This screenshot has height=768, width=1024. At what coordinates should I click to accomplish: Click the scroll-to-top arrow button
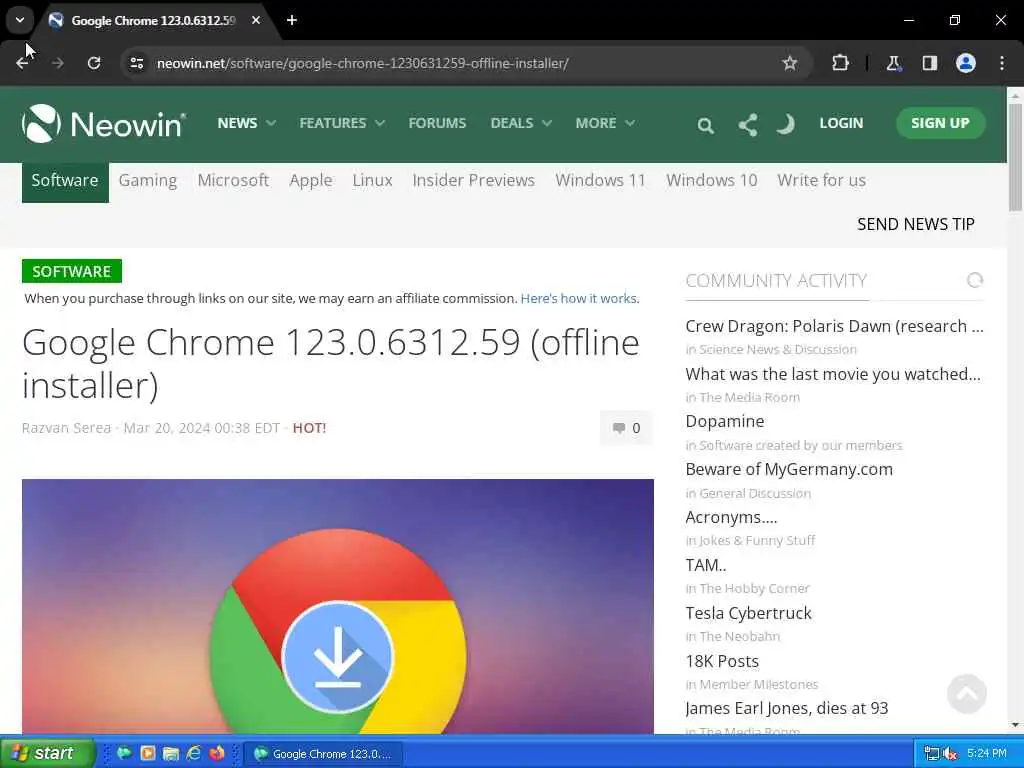point(967,694)
